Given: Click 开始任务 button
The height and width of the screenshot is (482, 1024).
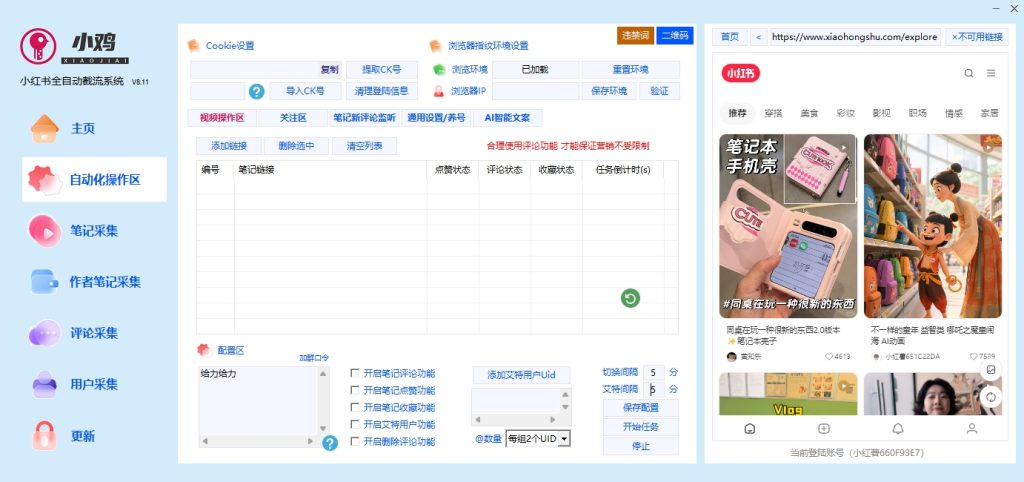Looking at the screenshot, I should [641, 426].
